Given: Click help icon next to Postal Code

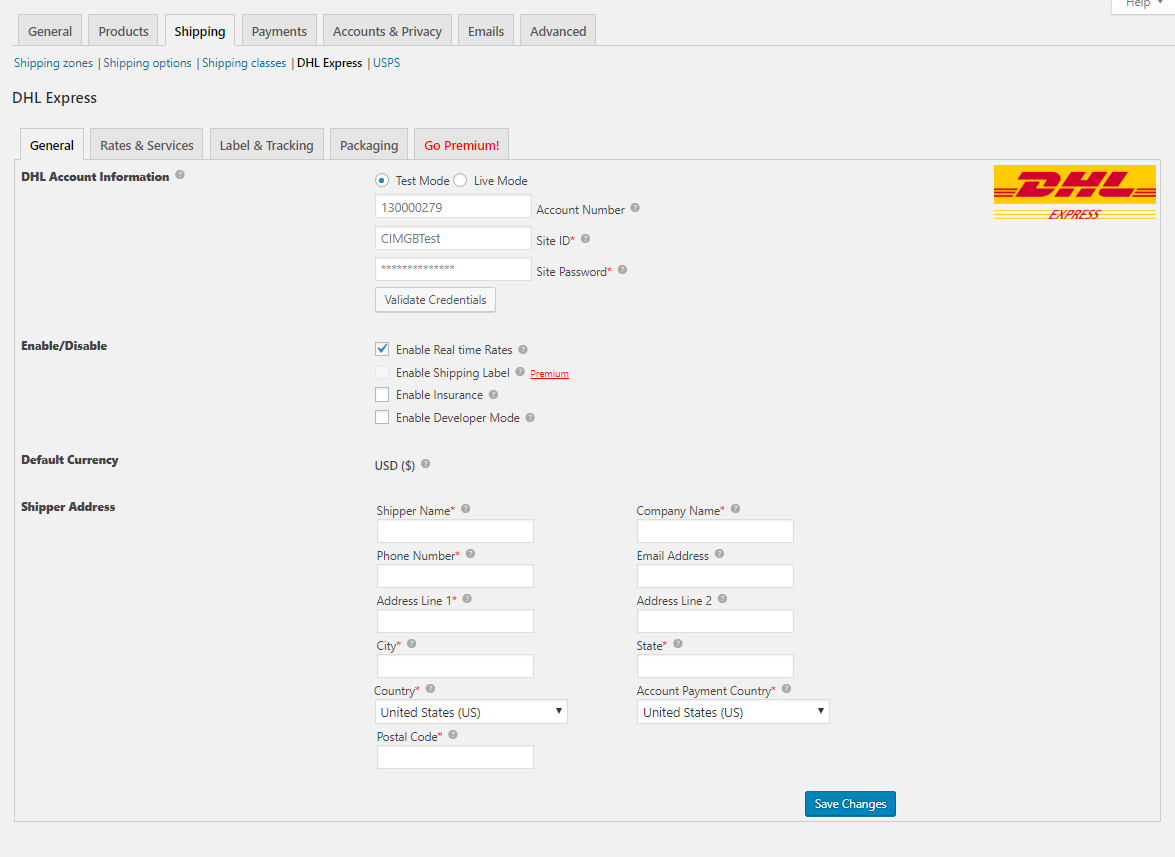Looking at the screenshot, I should coord(453,735).
